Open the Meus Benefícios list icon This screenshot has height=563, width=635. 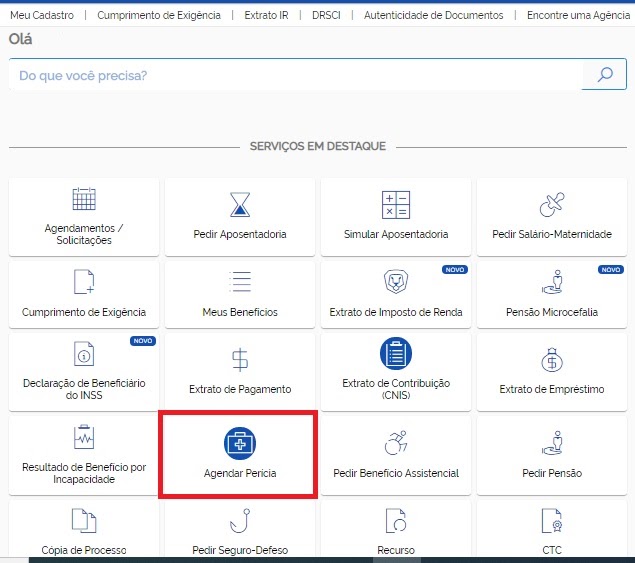coord(240,281)
